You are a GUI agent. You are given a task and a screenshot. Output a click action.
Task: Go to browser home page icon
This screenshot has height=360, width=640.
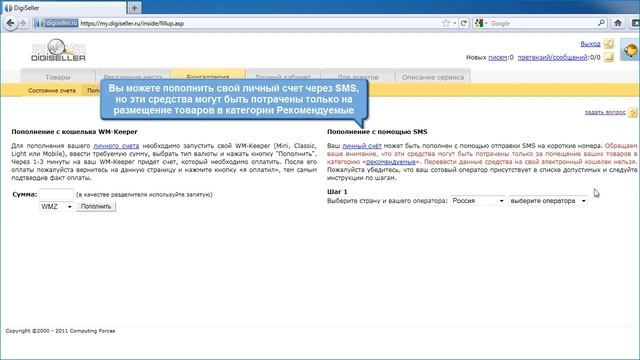tap(618, 23)
